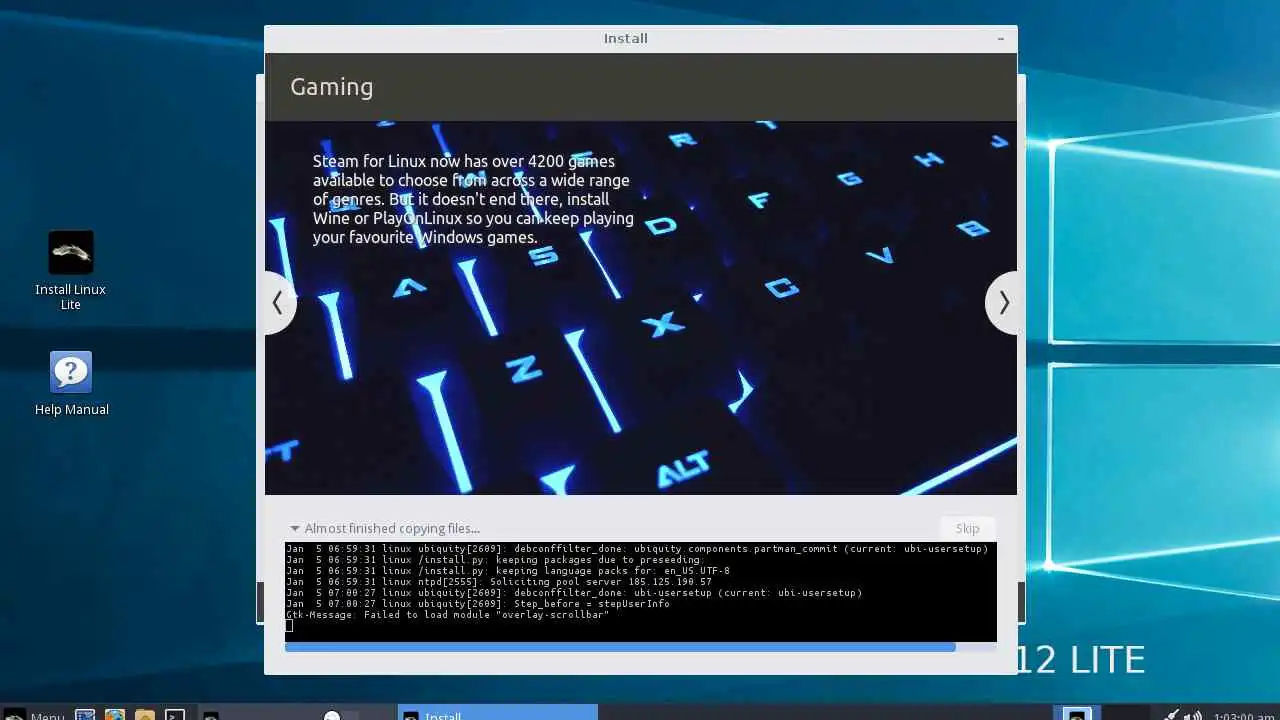Advance to the next slide with right arrow
Viewport: 1280px width, 720px height.
(x=1003, y=303)
